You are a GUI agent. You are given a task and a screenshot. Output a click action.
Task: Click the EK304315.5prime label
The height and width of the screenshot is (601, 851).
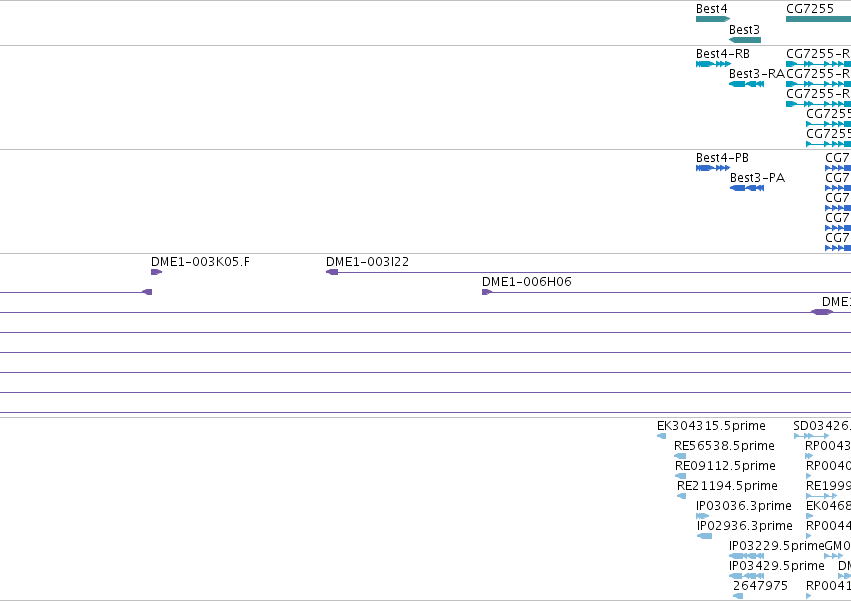click(x=711, y=426)
